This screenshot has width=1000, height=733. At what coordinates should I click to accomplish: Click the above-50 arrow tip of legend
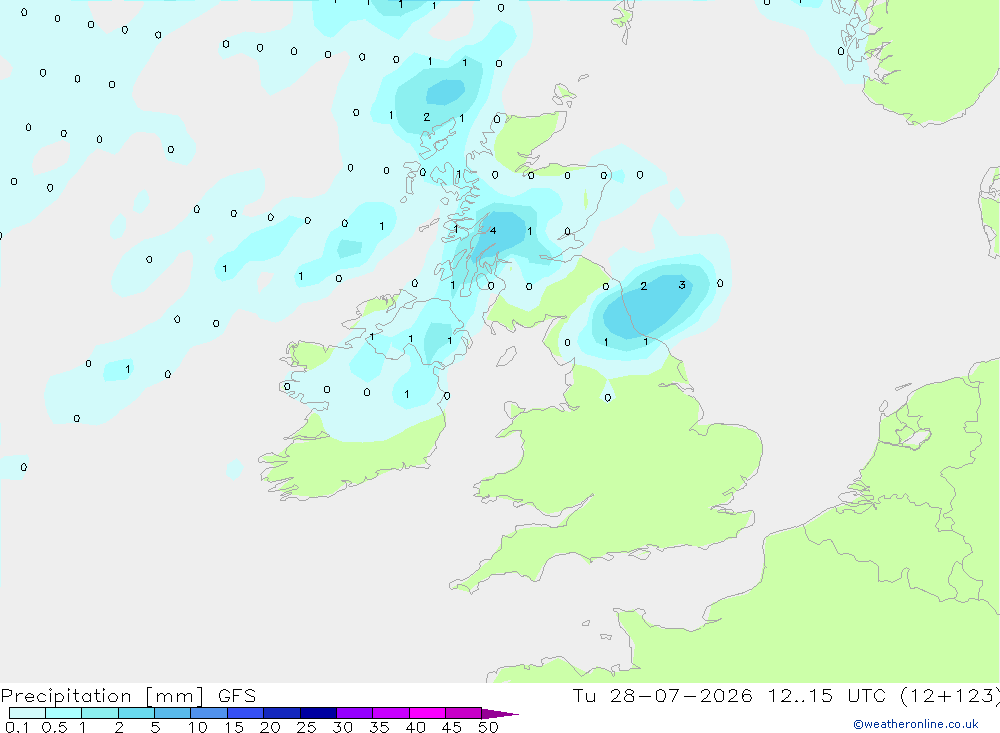click(500, 714)
